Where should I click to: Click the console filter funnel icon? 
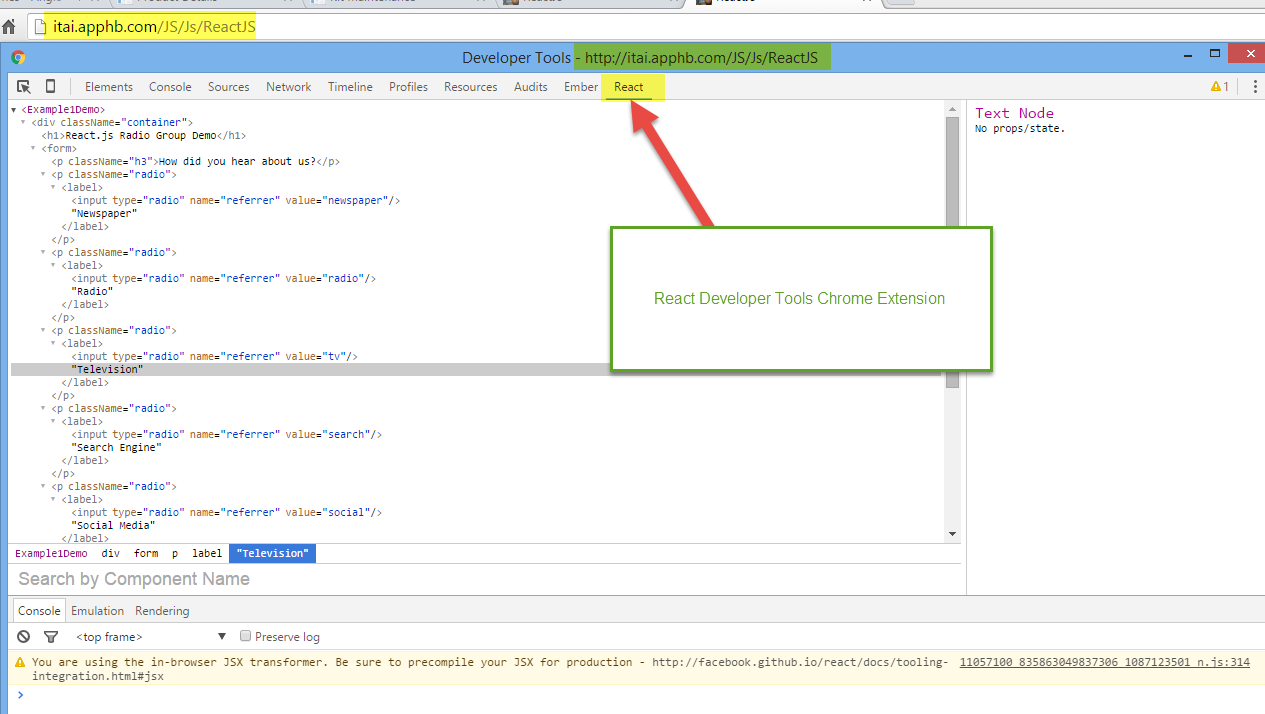pos(51,637)
